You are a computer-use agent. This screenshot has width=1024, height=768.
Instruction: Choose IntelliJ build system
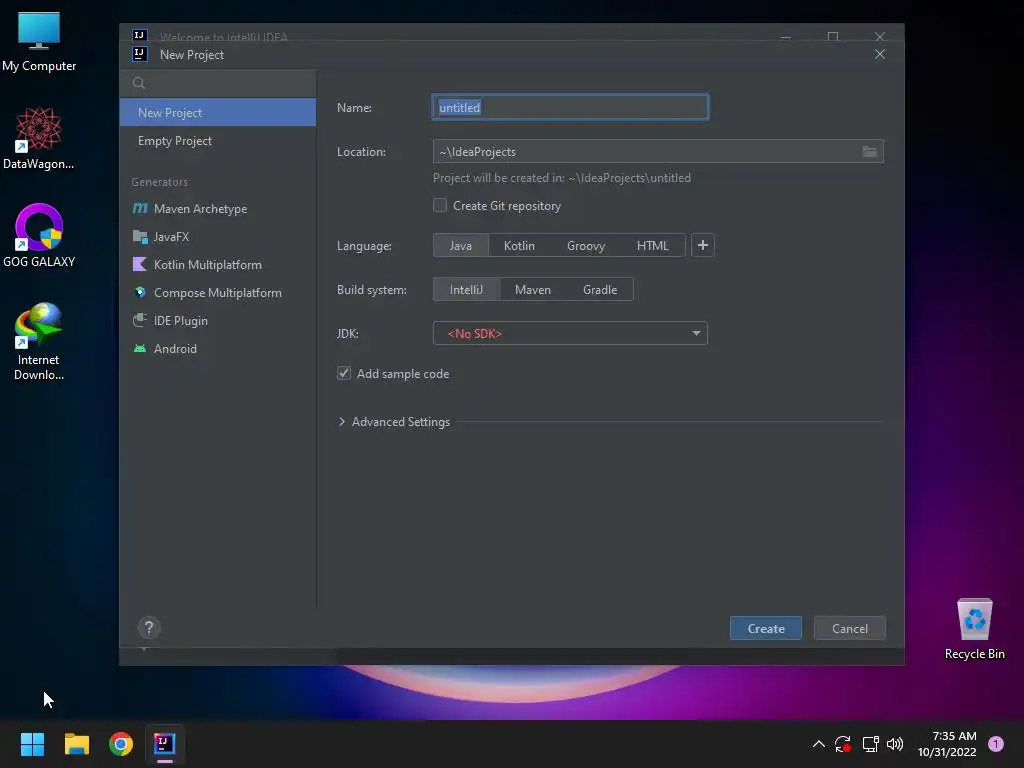[x=466, y=289]
